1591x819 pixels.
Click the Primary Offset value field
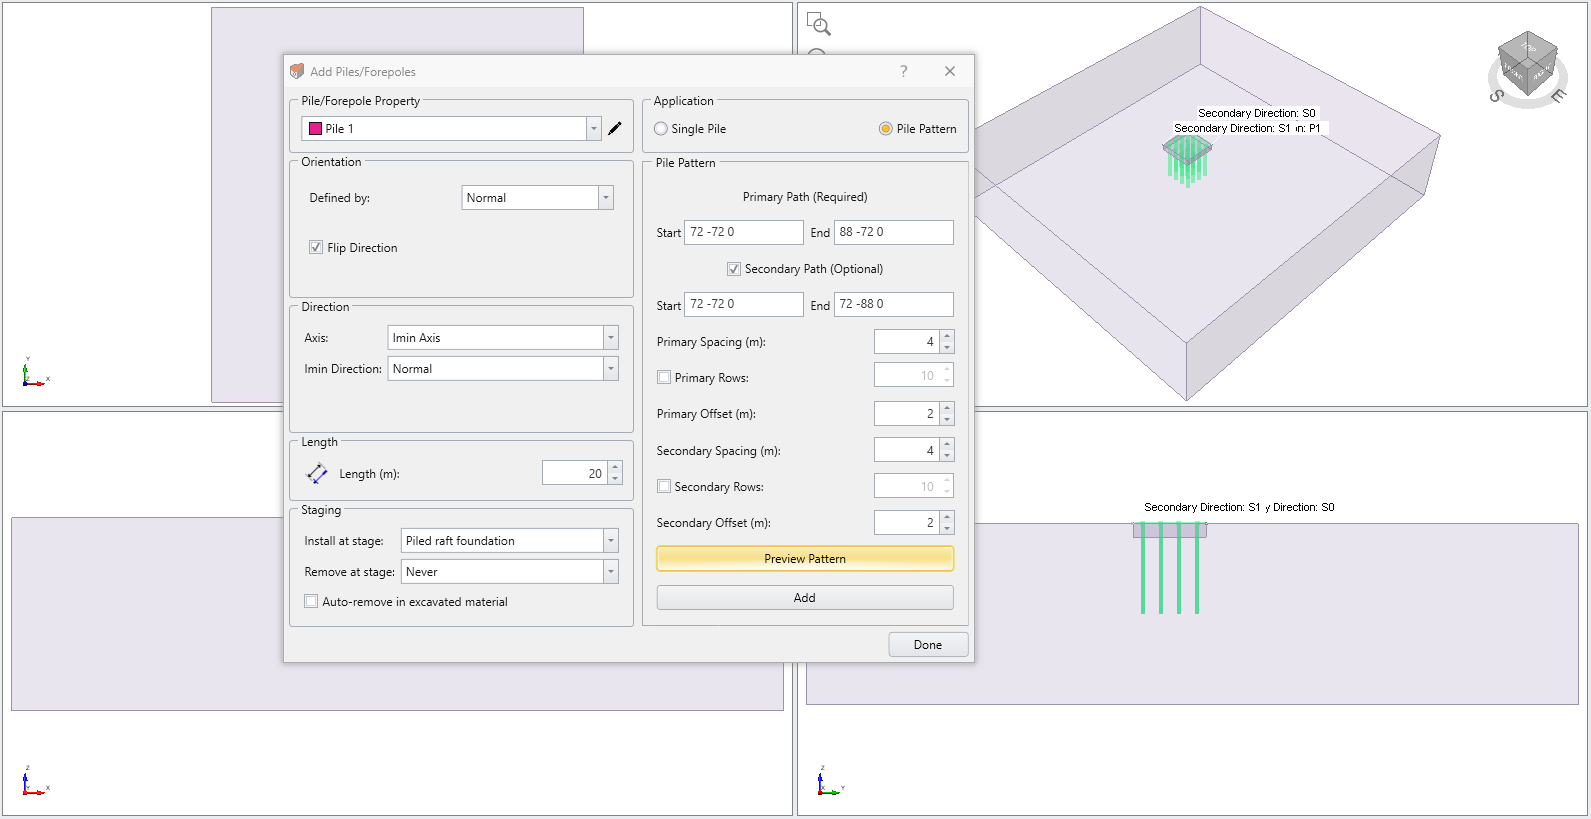[x=907, y=414]
